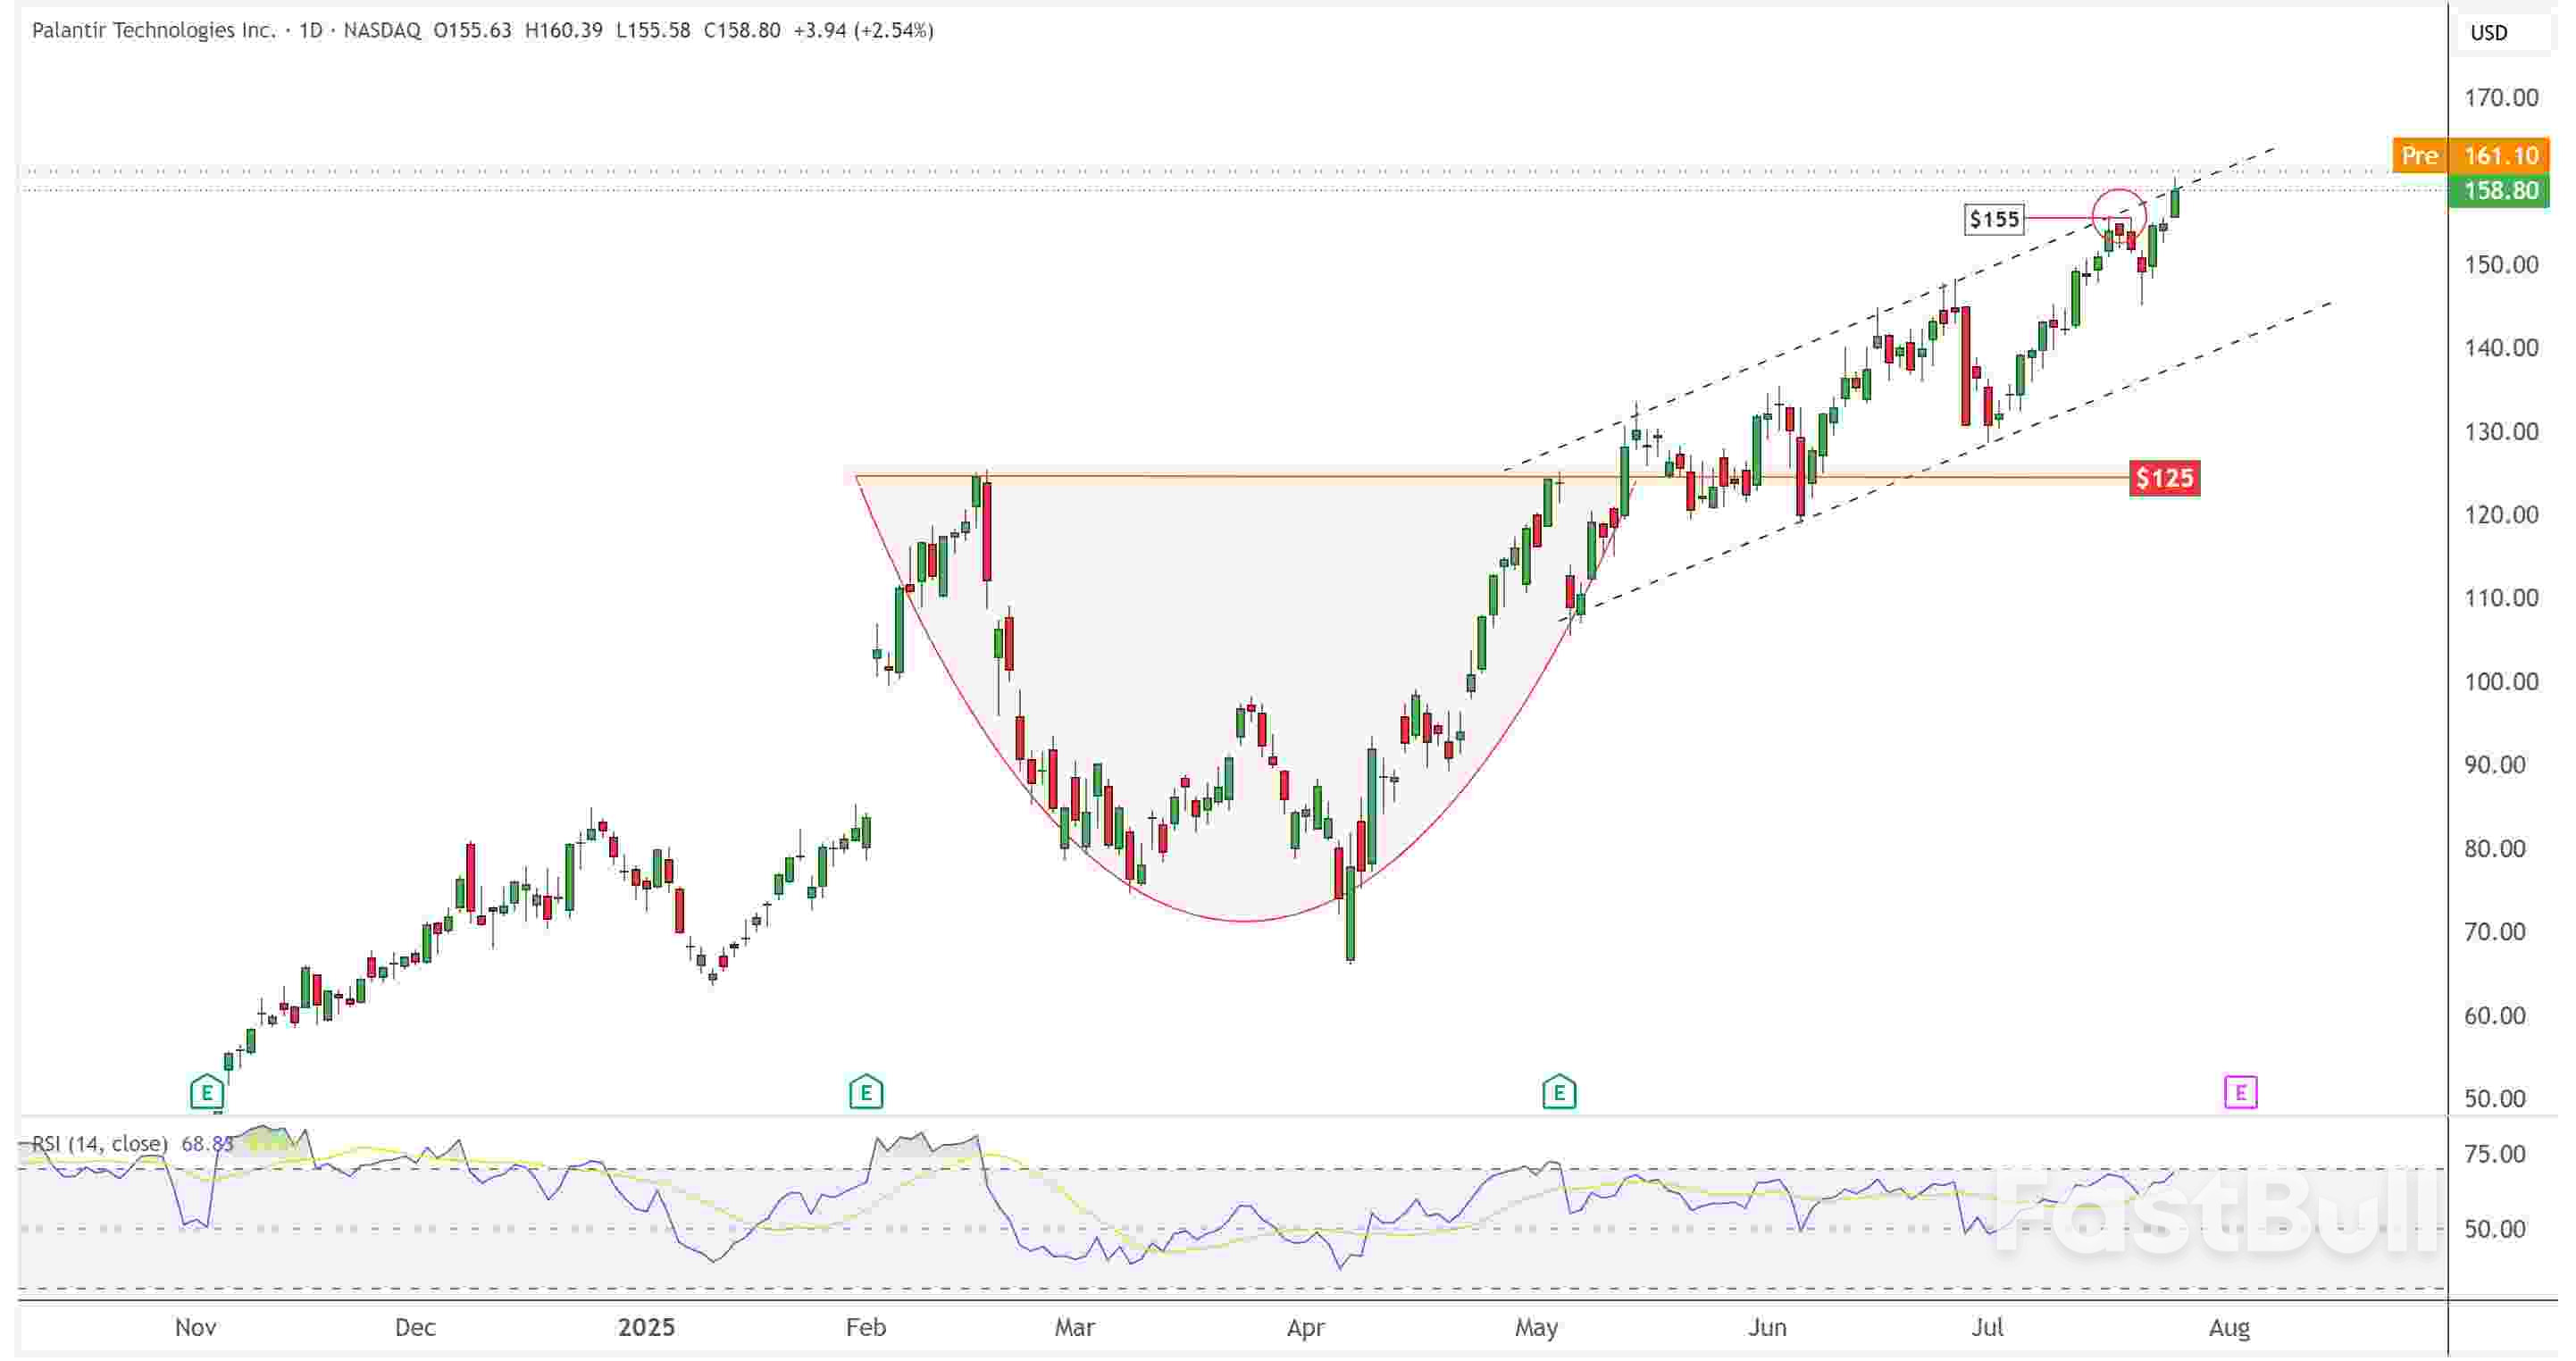Click the orange Pre-market 161.10 price label
2576x1361 pixels.
click(2466, 156)
